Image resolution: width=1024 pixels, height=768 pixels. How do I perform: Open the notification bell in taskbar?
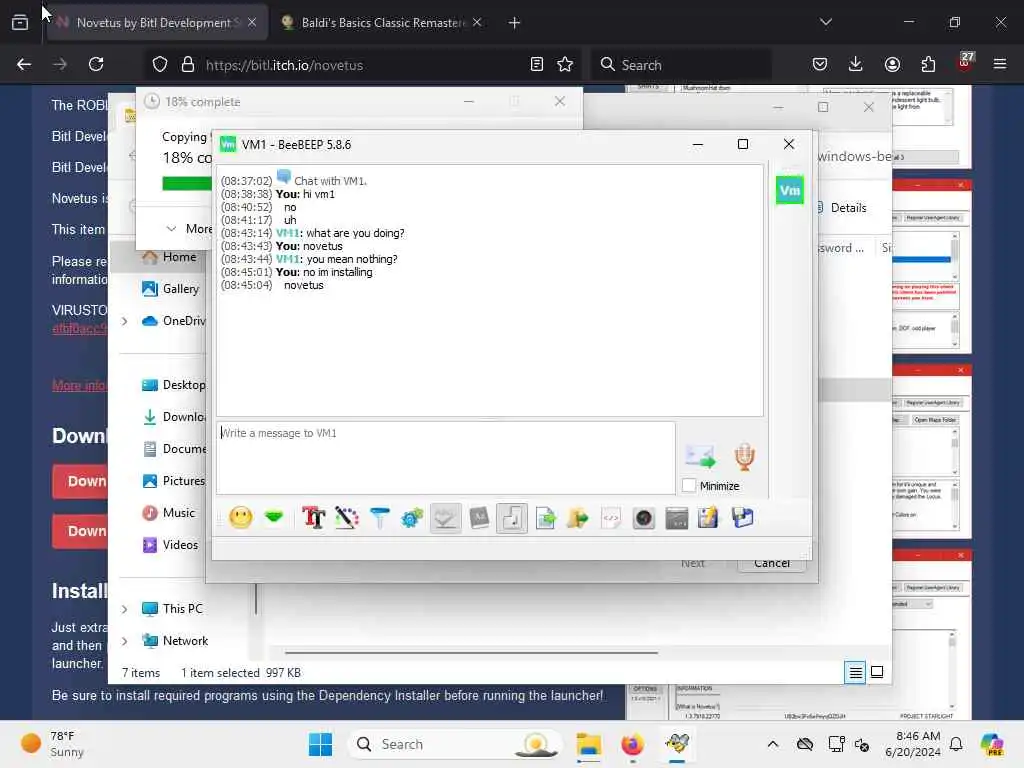pyautogui.click(x=956, y=744)
